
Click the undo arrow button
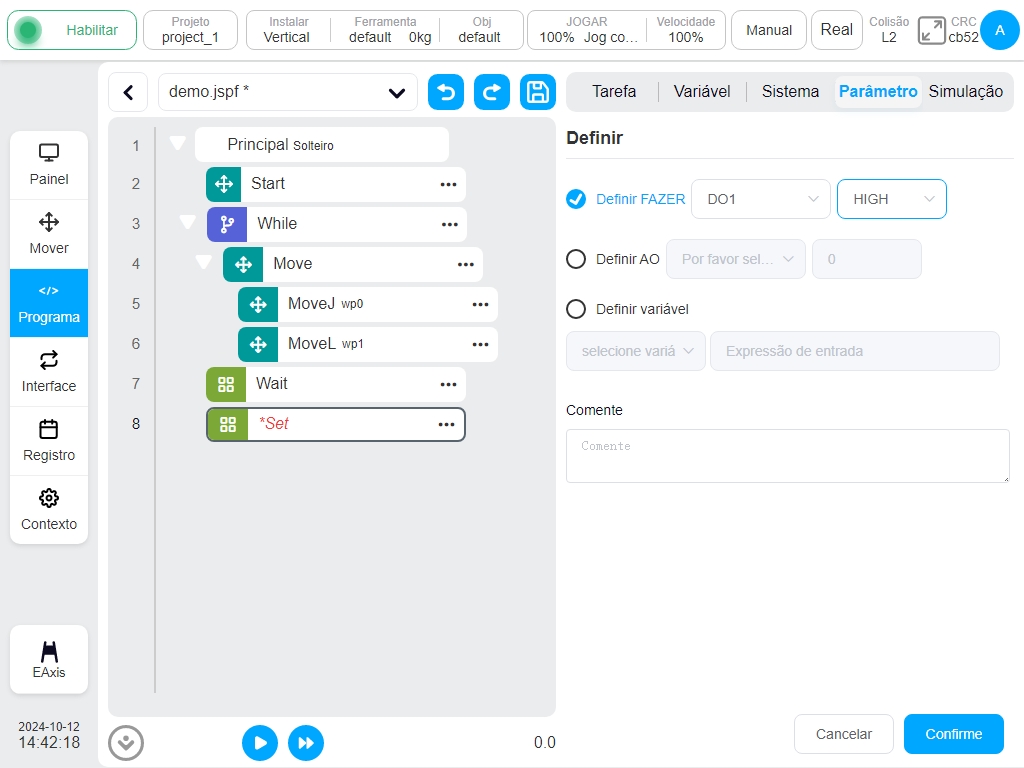[445, 92]
